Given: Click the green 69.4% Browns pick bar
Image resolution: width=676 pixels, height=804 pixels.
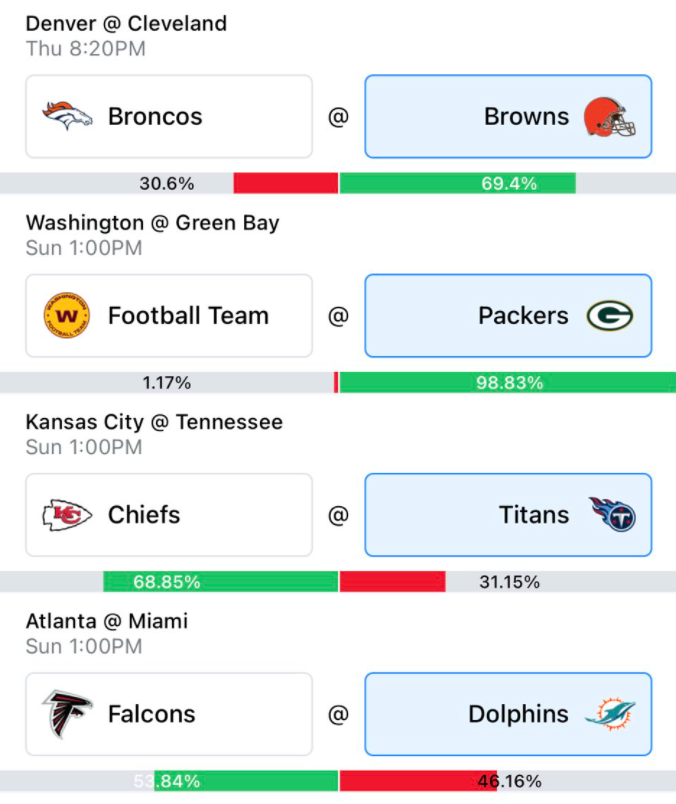Looking at the screenshot, I should (x=458, y=183).
